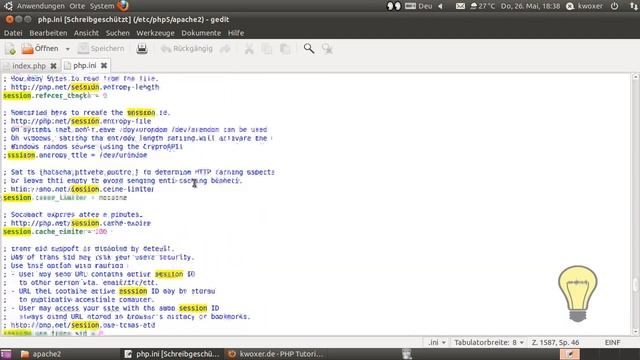This screenshot has width=640, height=360.
Task: Open the Ansicht menu
Action: (86, 33)
